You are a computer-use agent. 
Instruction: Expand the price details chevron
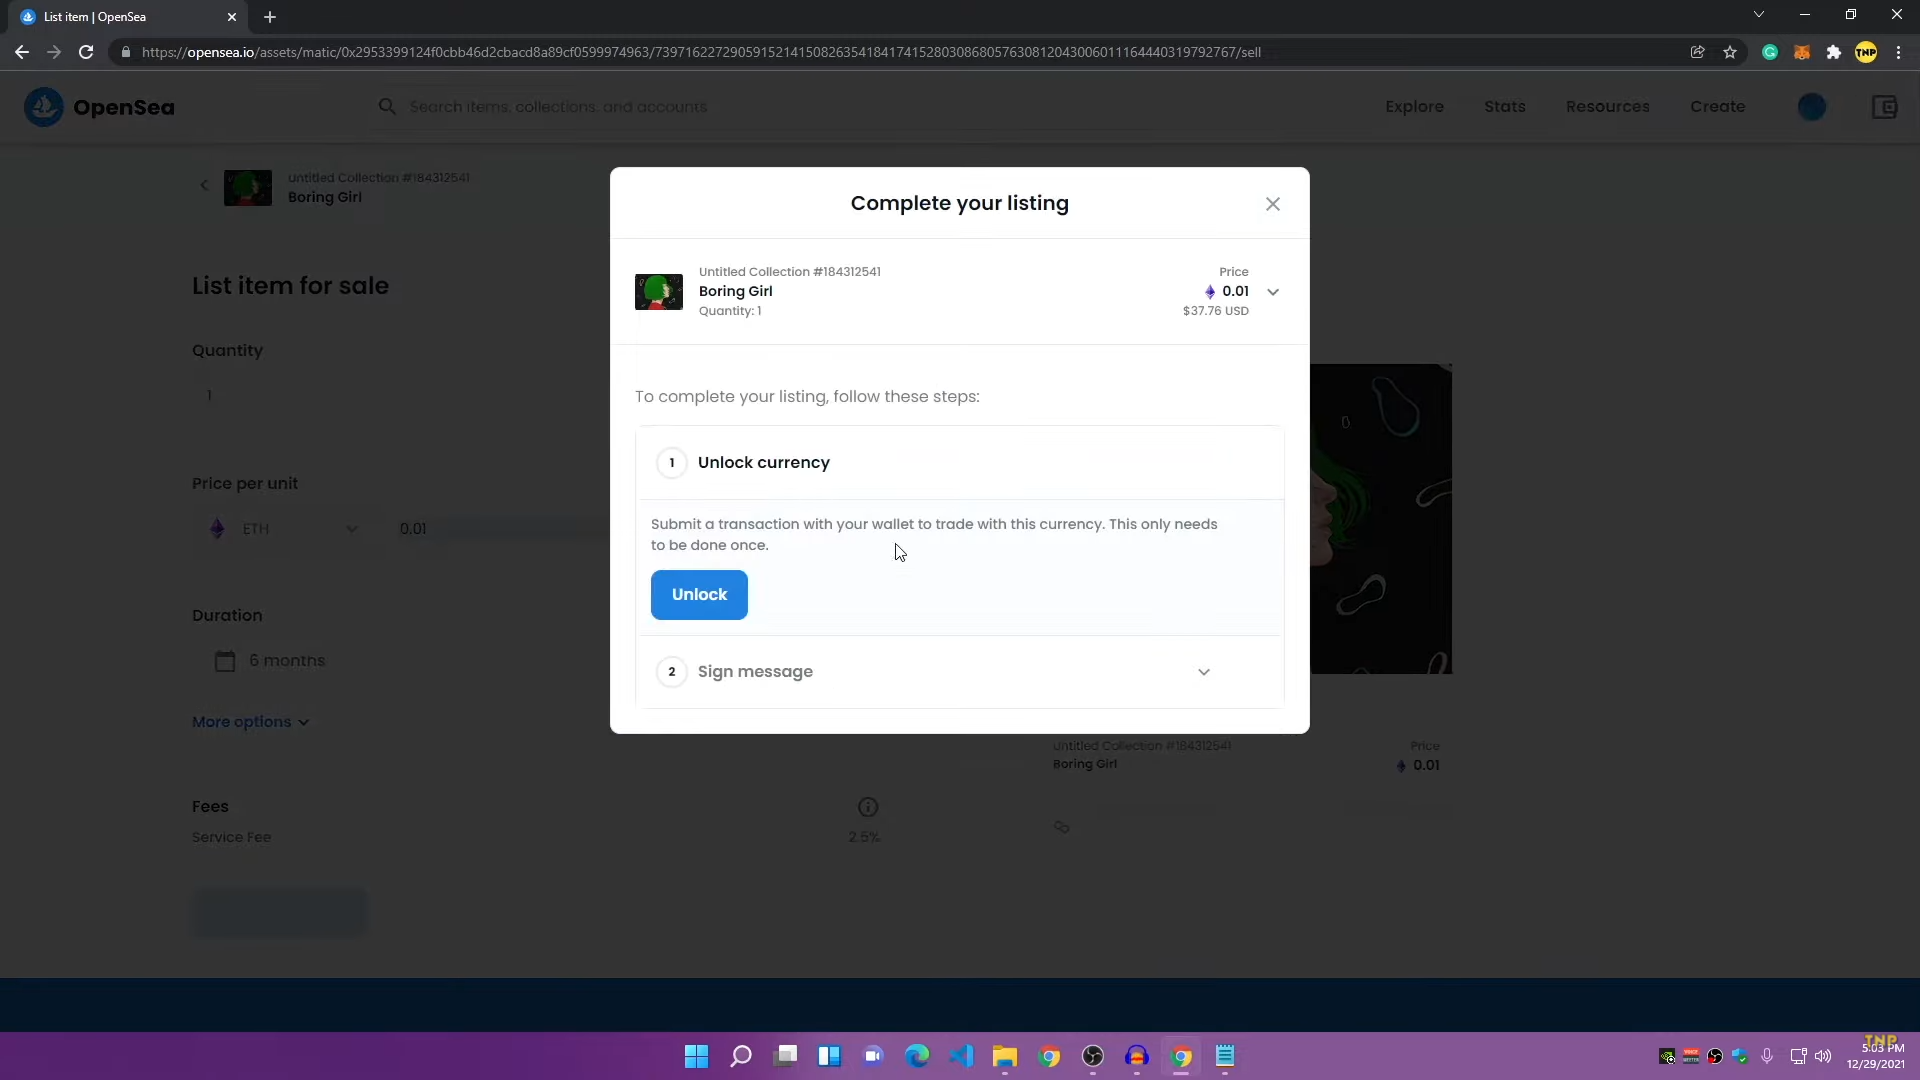click(1273, 292)
